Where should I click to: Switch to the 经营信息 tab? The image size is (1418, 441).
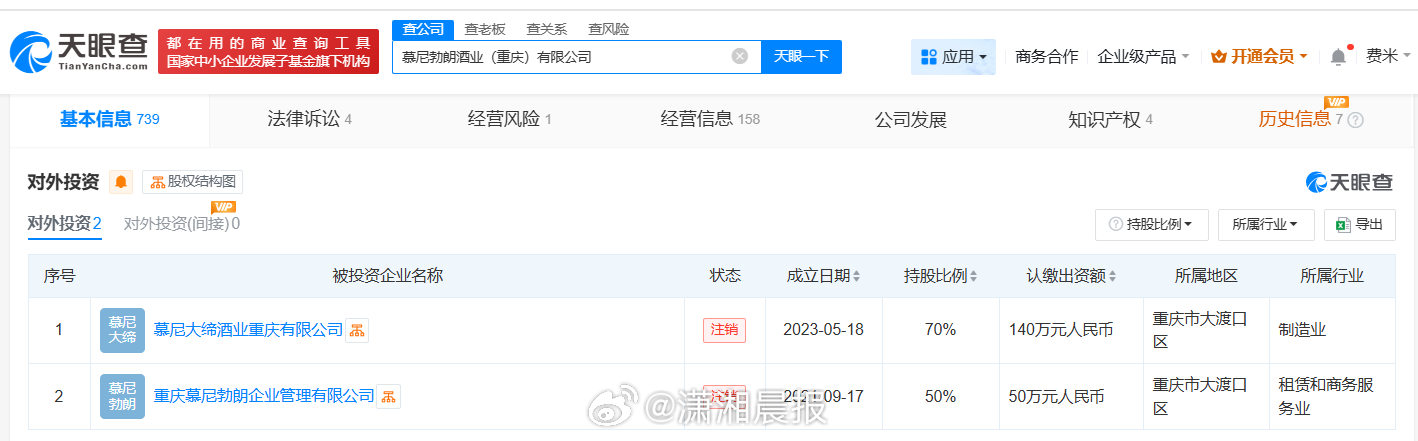tap(710, 120)
